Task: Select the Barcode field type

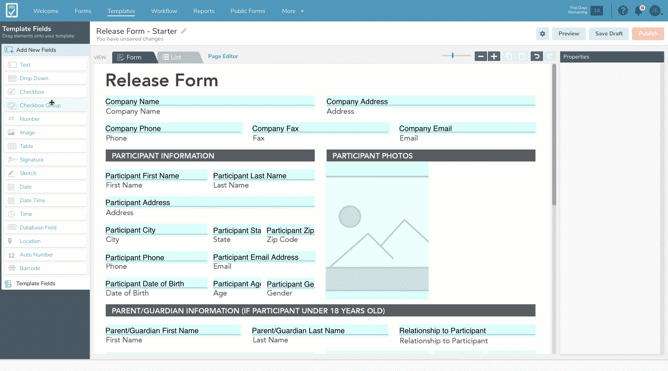Action: [46, 268]
